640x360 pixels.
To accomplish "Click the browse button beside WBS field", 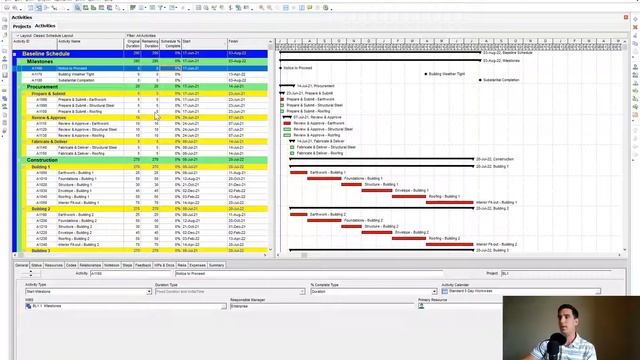I will pyautogui.click(x=224, y=306).
